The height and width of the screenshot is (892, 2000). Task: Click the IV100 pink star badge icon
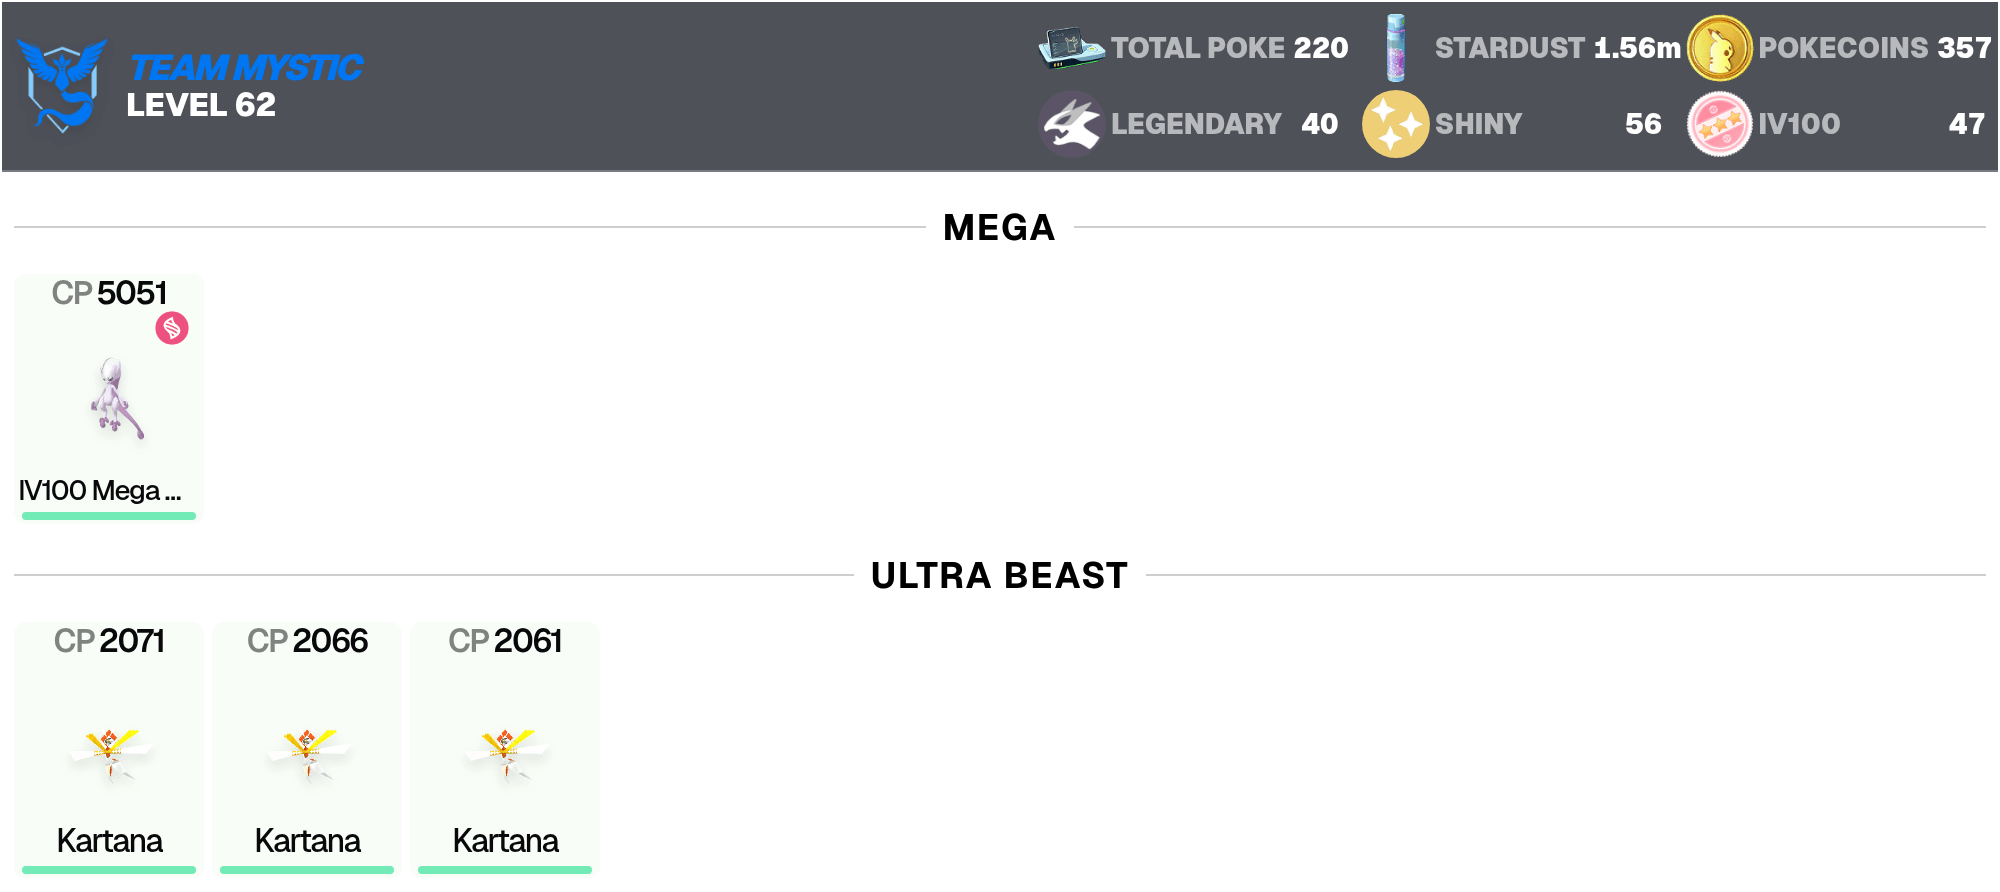click(1719, 124)
